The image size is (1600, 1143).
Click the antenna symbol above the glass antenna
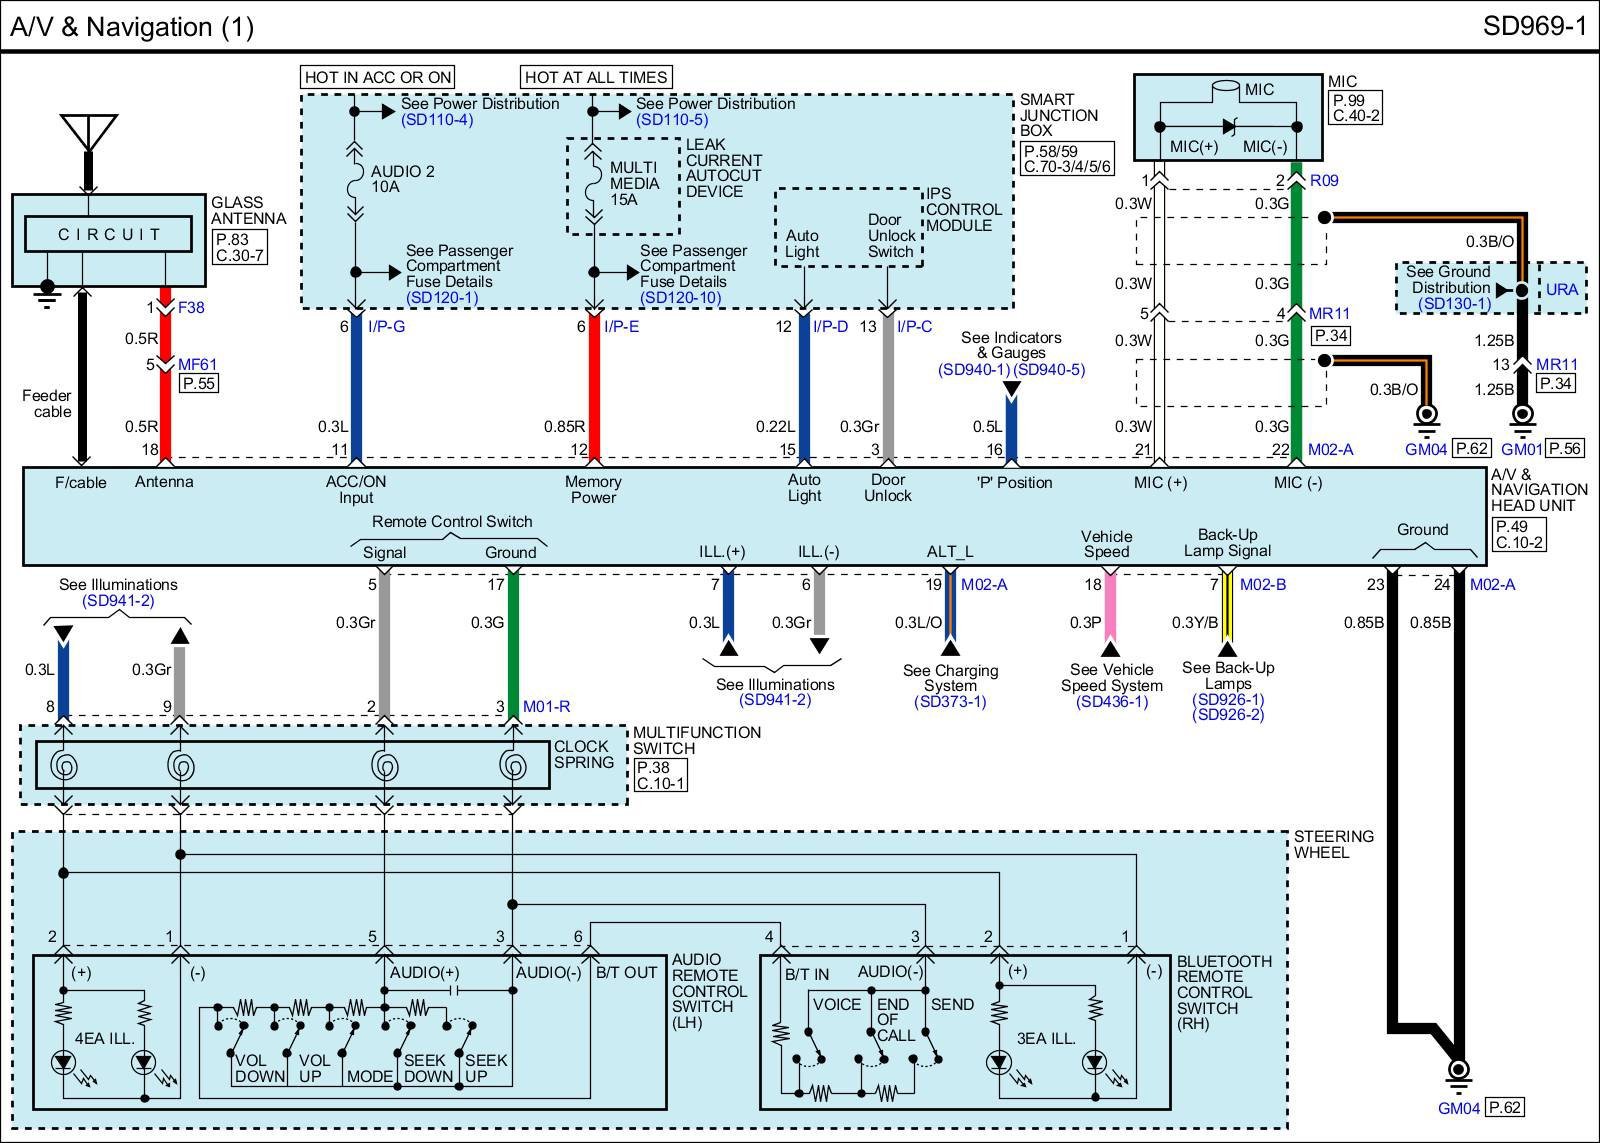88,132
